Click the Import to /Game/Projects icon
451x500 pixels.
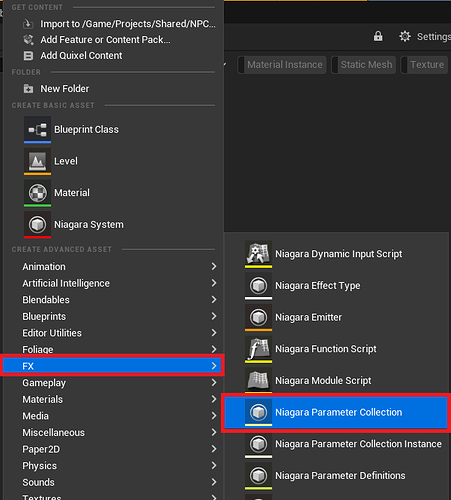[x=28, y=24]
